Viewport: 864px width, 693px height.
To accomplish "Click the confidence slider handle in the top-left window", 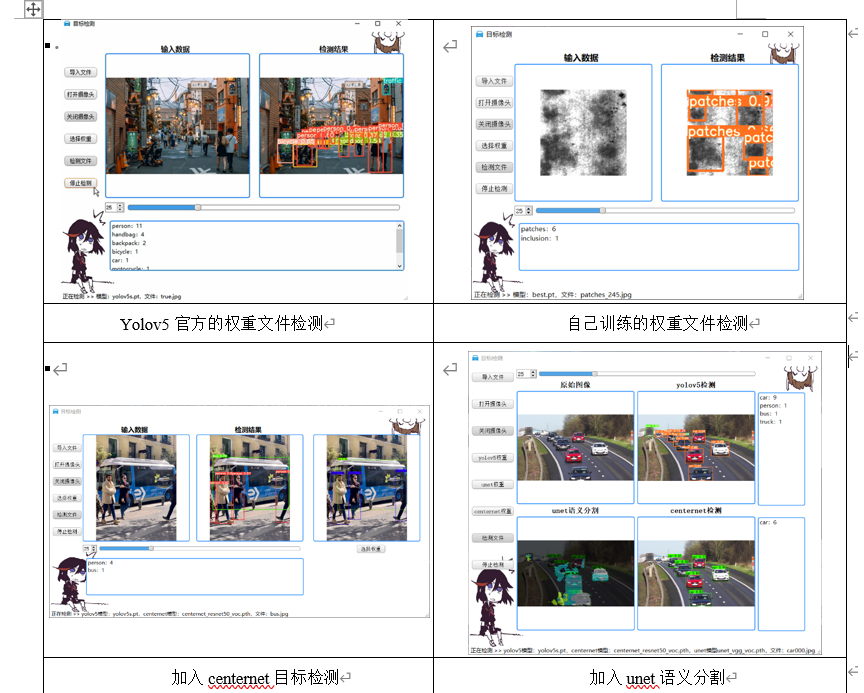I will coord(198,207).
